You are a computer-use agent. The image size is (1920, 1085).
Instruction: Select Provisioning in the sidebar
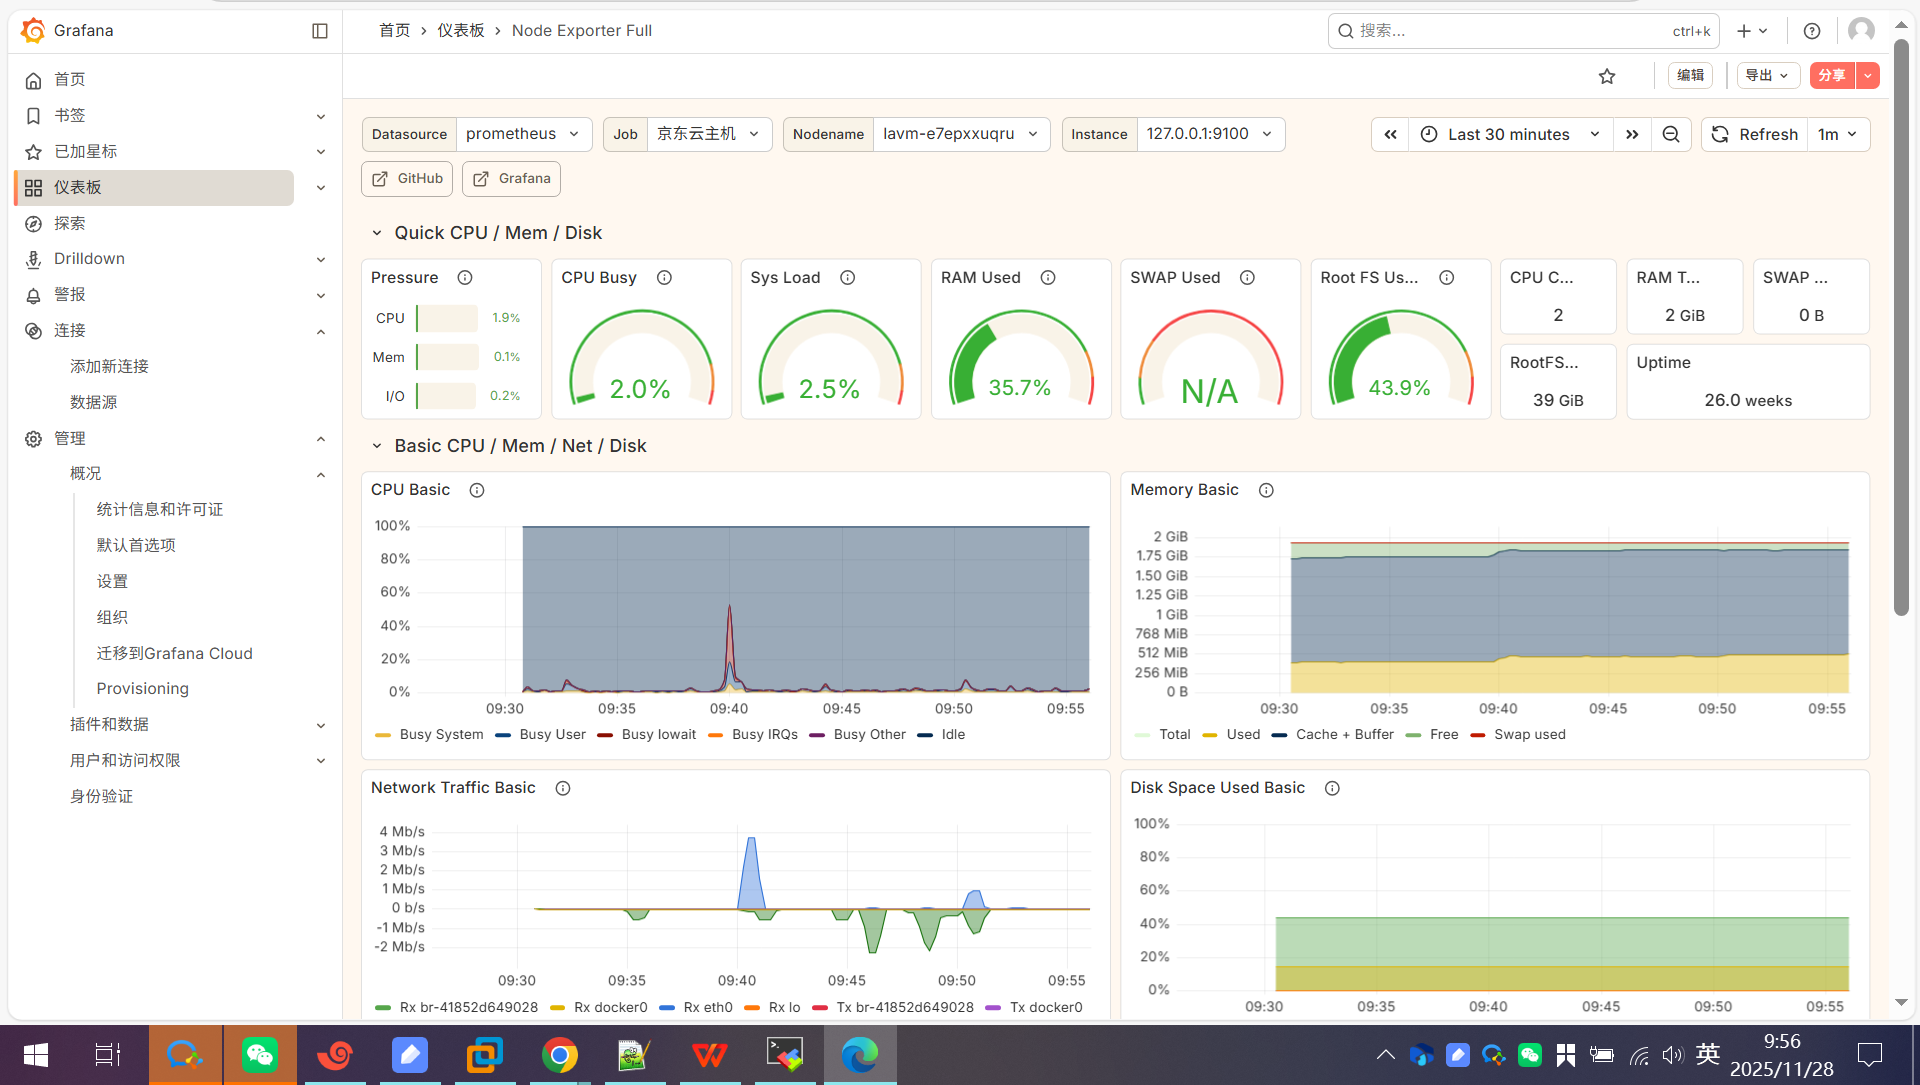pos(143,688)
